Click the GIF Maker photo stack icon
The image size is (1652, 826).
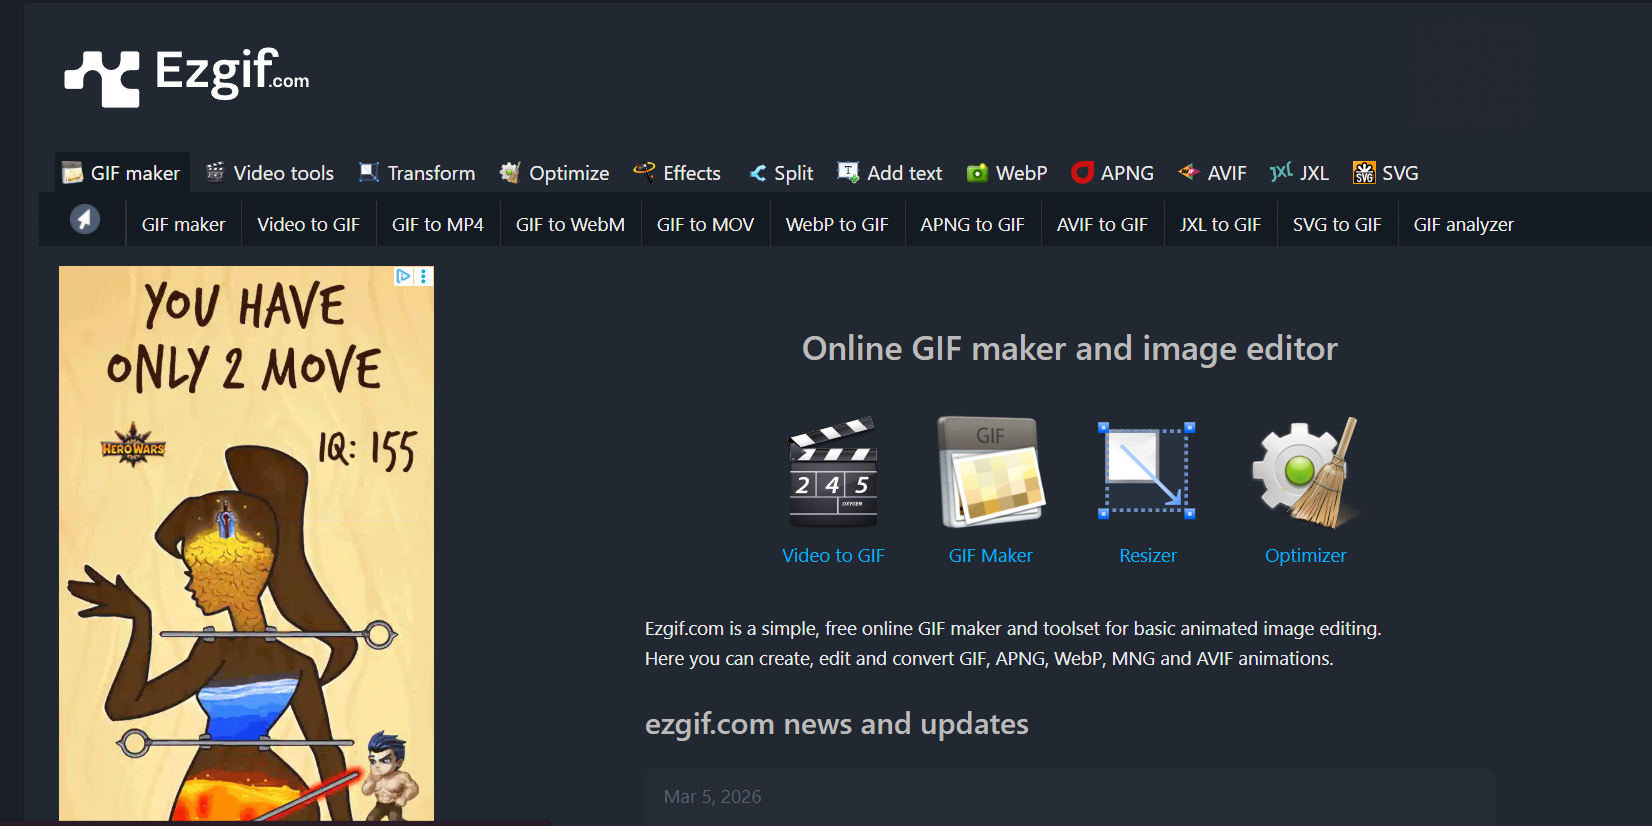[x=991, y=472]
